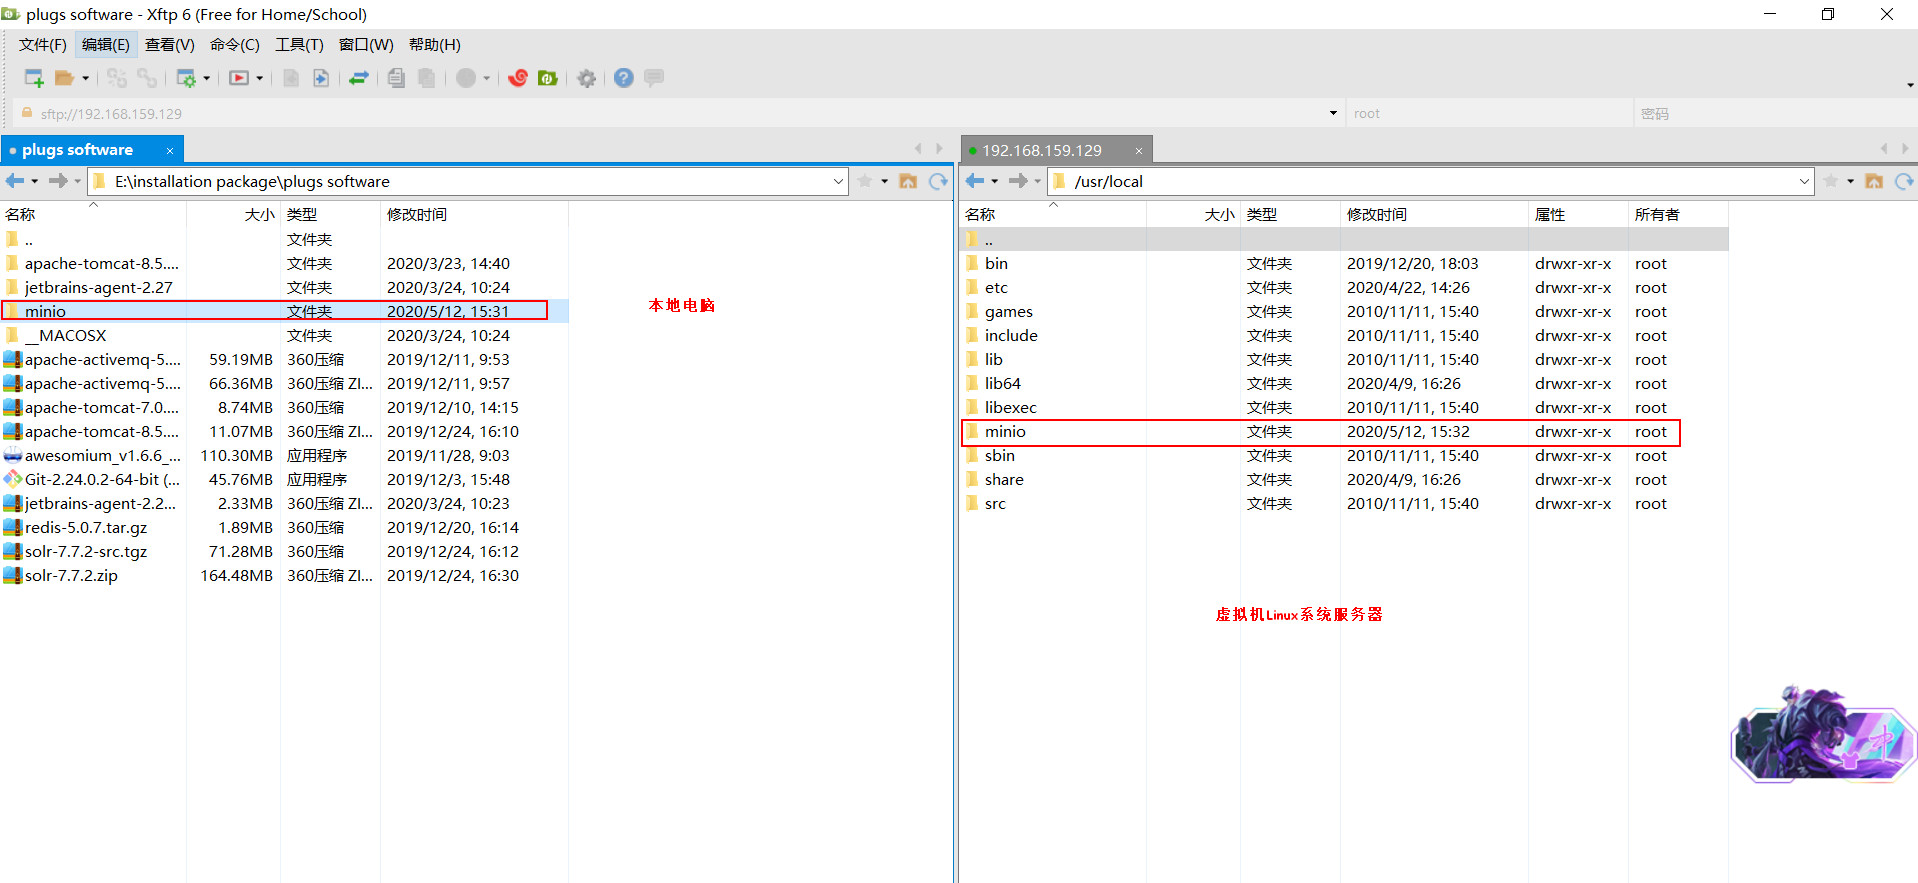
Task: Click the blue Help question mark icon
Action: 624,78
